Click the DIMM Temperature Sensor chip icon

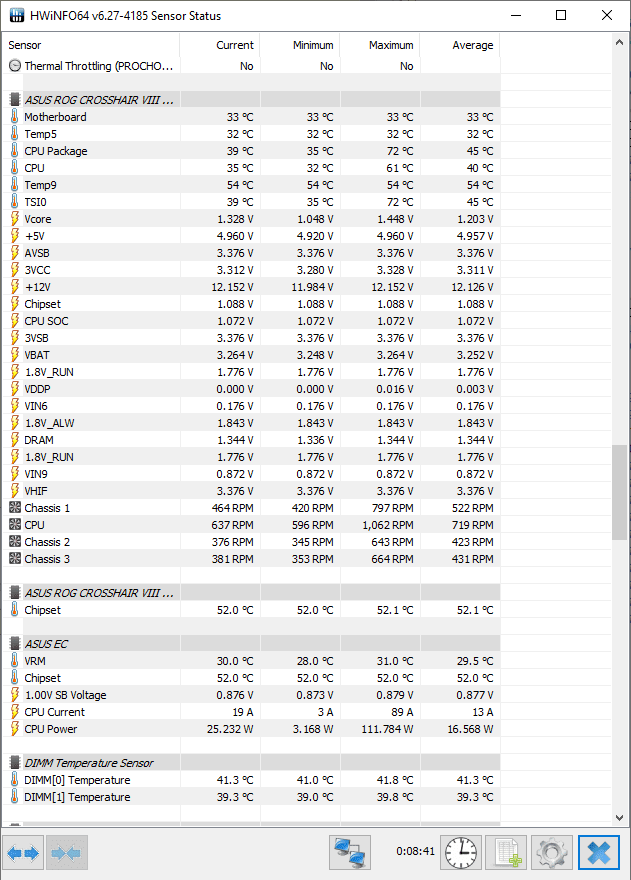click(15, 763)
